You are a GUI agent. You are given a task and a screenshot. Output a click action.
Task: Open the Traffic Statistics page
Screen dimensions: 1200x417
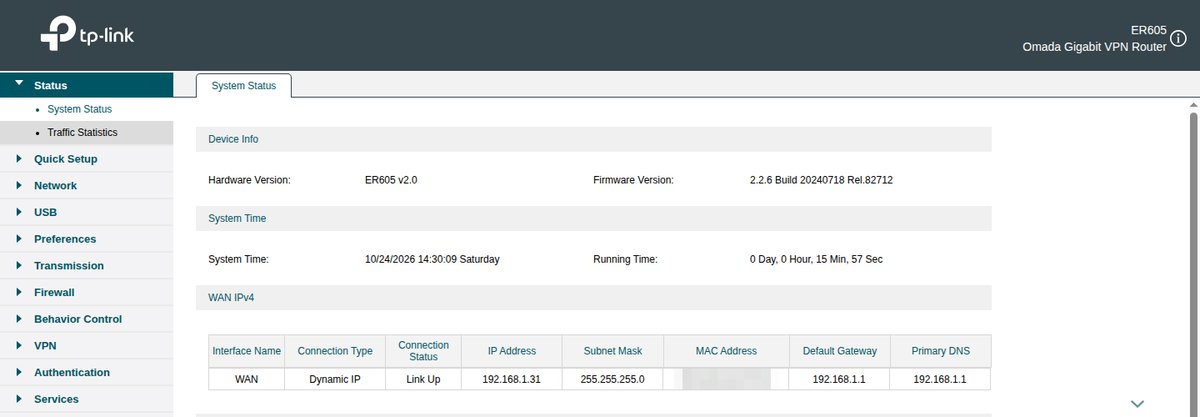tap(82, 132)
